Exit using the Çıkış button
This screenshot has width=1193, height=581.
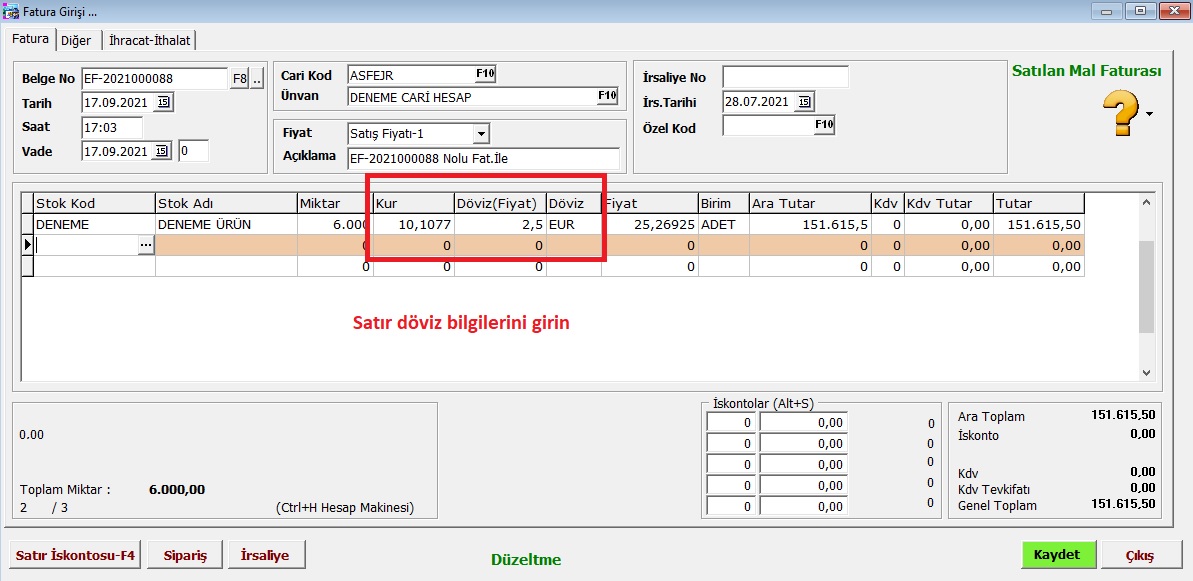click(x=1139, y=555)
